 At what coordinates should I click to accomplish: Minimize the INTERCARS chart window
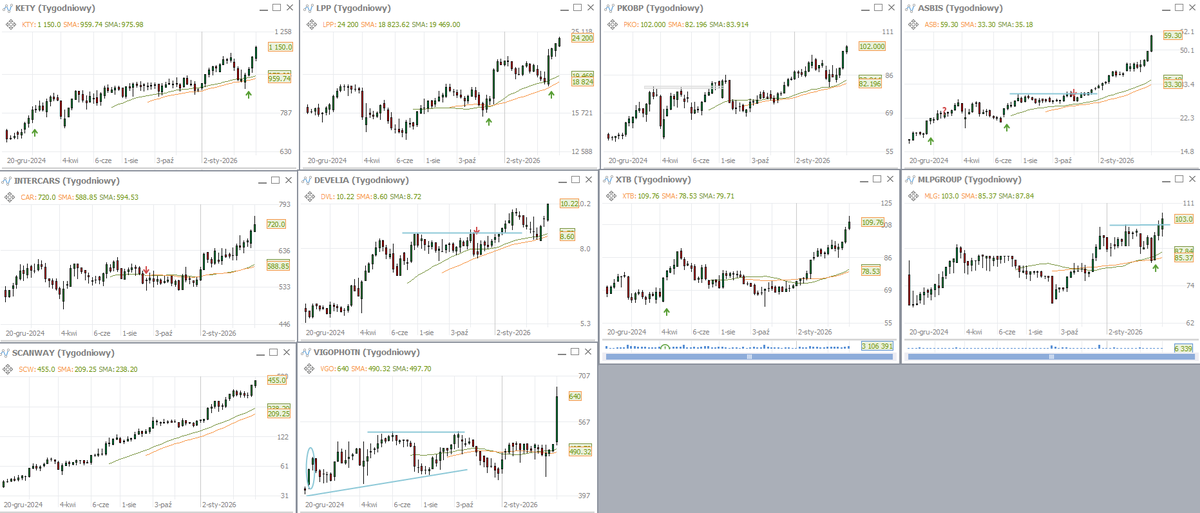click(260, 181)
